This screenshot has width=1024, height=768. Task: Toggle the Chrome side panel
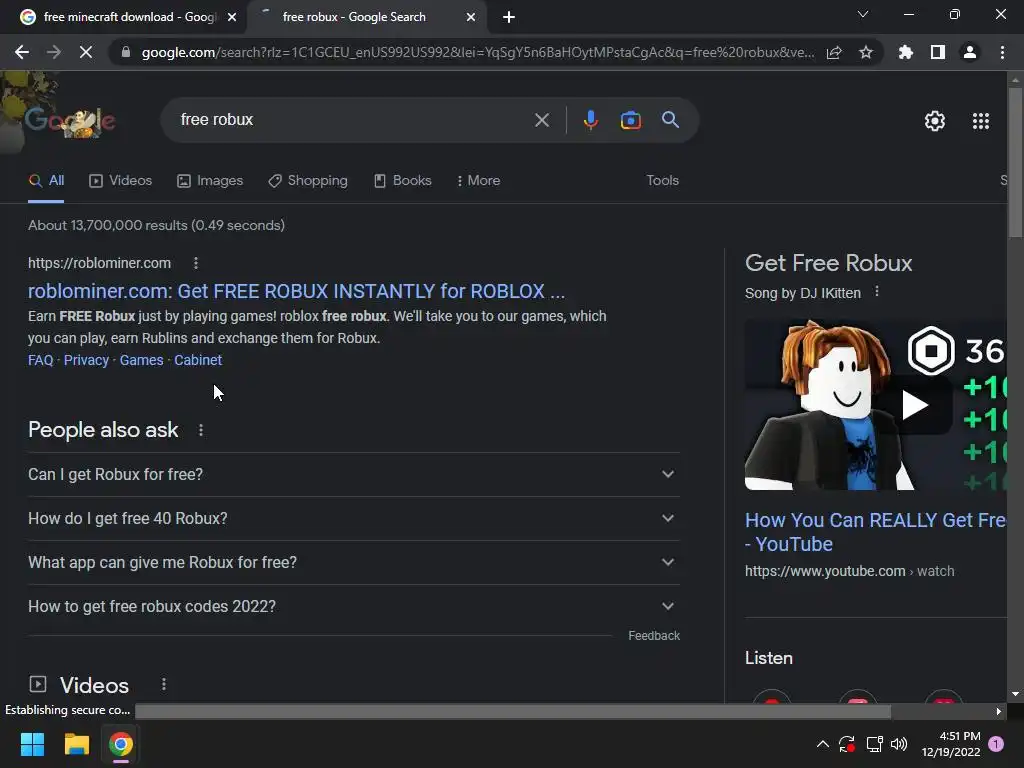(x=938, y=52)
